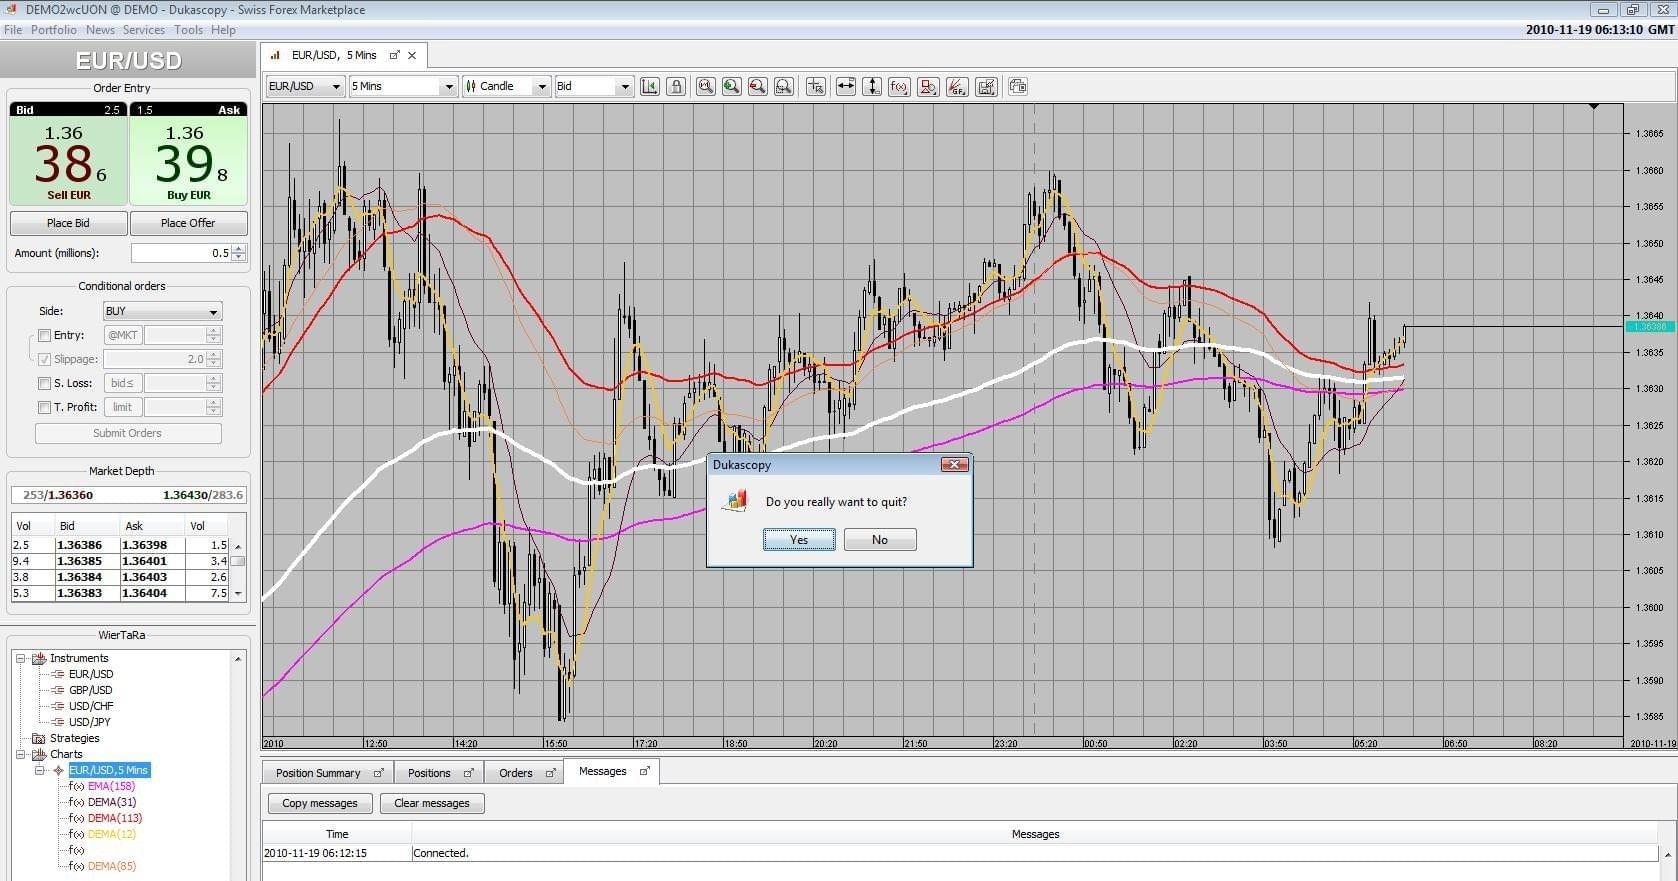The image size is (1678, 881).
Task: Click the Place Offer button
Action: [188, 223]
